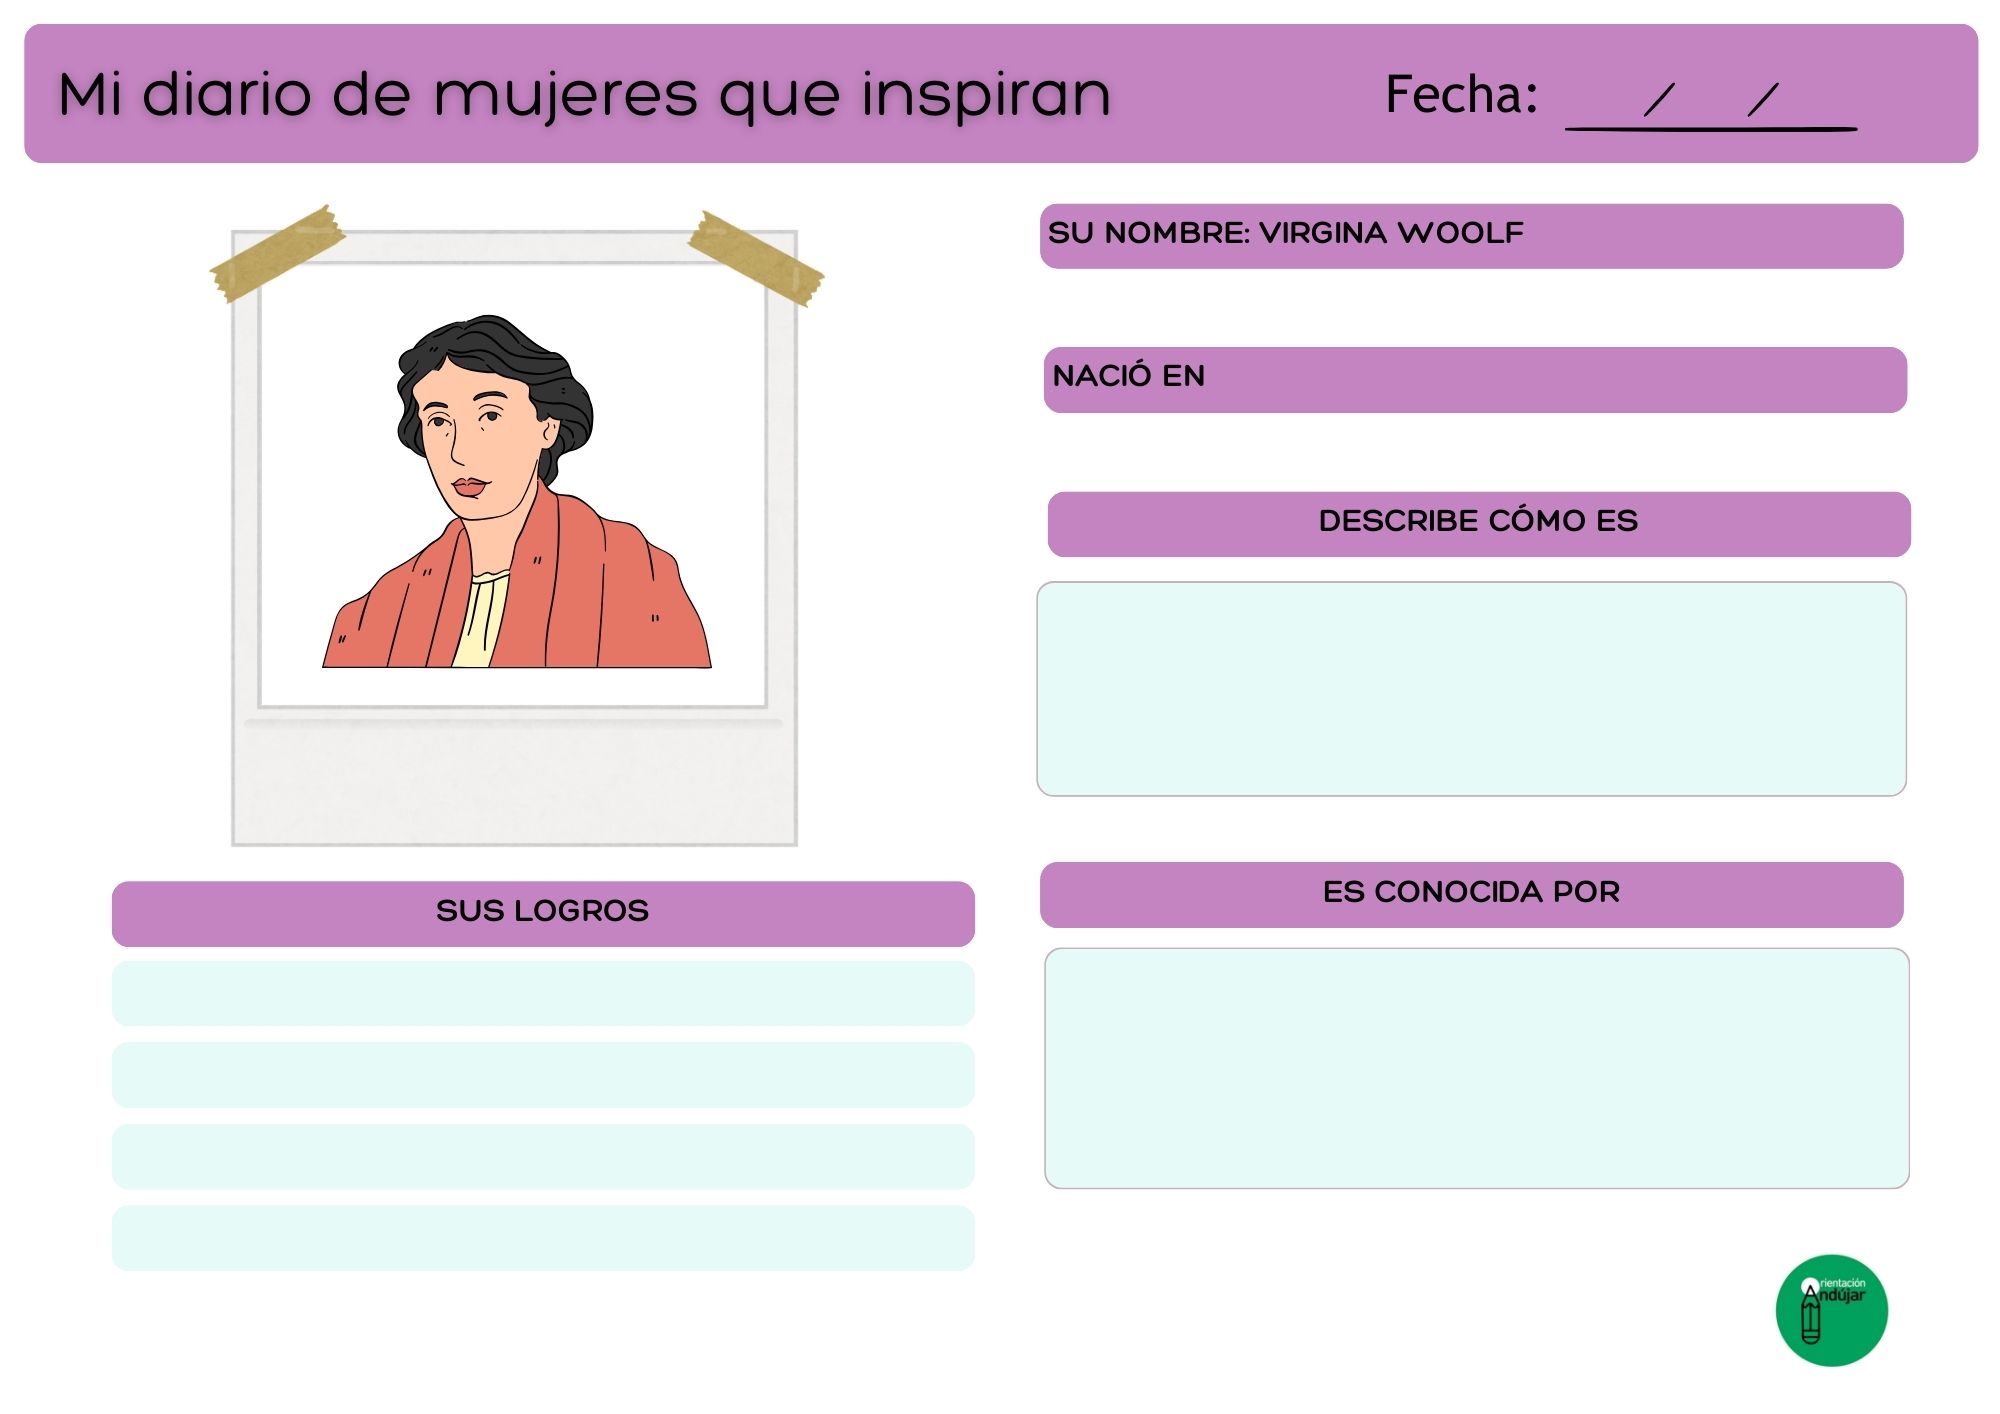This screenshot has width=2000, height=1414.
Task: Click the 'Fecha:' label text
Action: point(1460,95)
